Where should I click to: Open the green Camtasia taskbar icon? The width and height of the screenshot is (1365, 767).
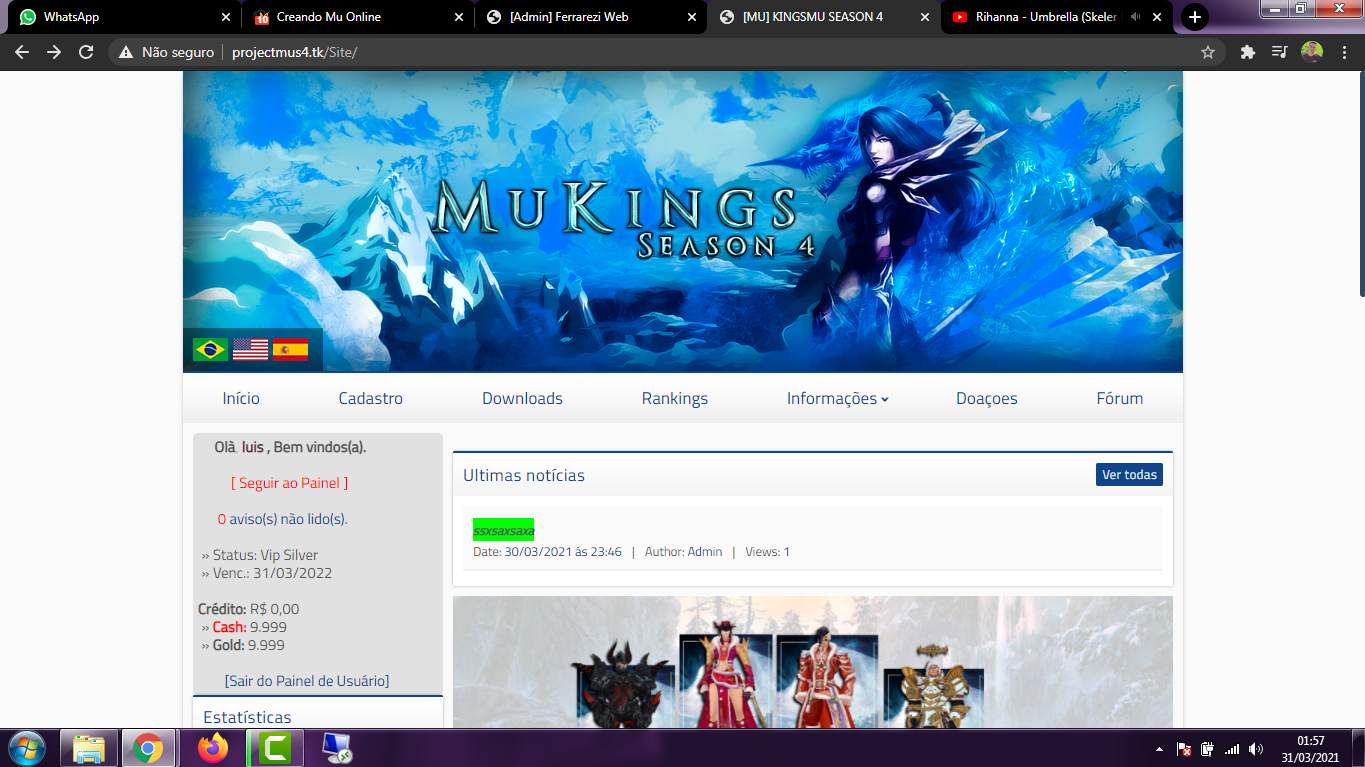pyautogui.click(x=273, y=748)
